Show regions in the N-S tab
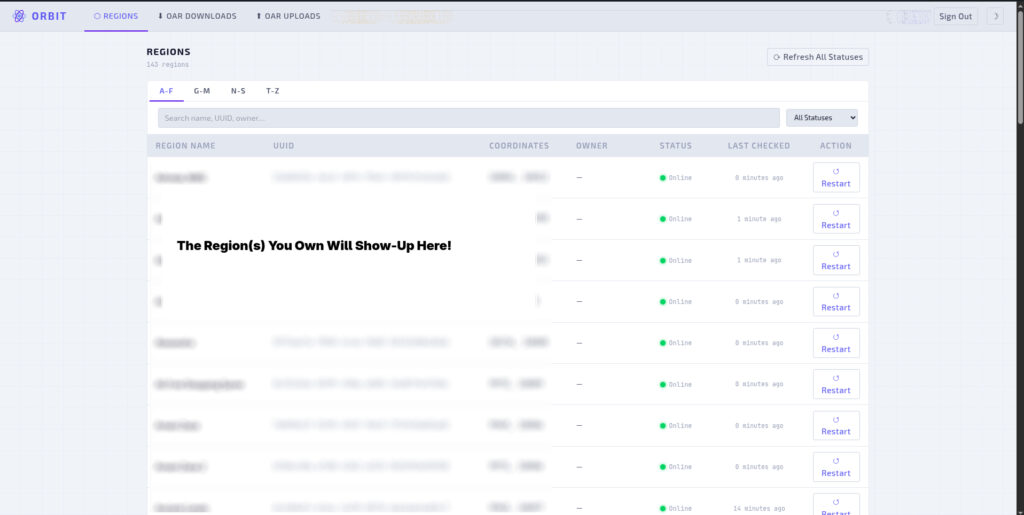The height and width of the screenshot is (515, 1024). click(238, 91)
